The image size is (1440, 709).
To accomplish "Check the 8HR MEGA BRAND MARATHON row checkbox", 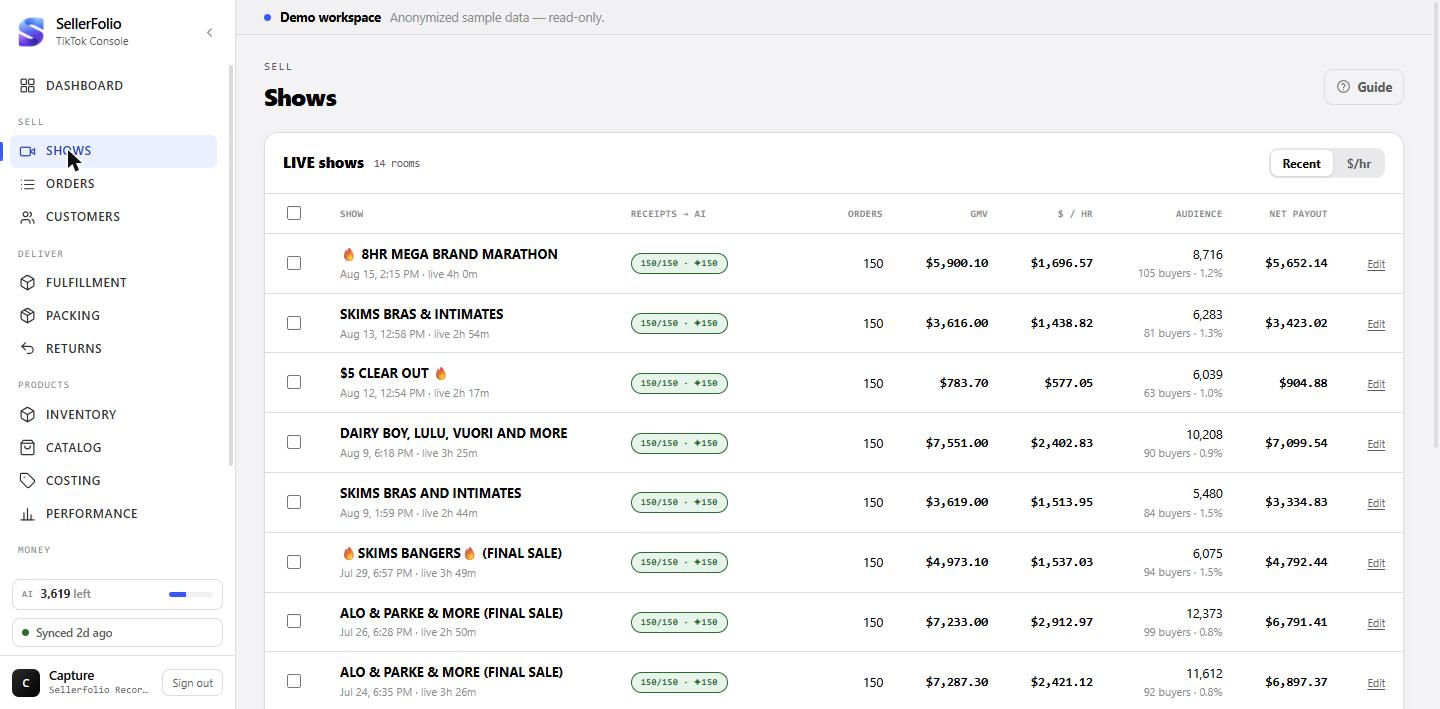I will pyautogui.click(x=294, y=263).
